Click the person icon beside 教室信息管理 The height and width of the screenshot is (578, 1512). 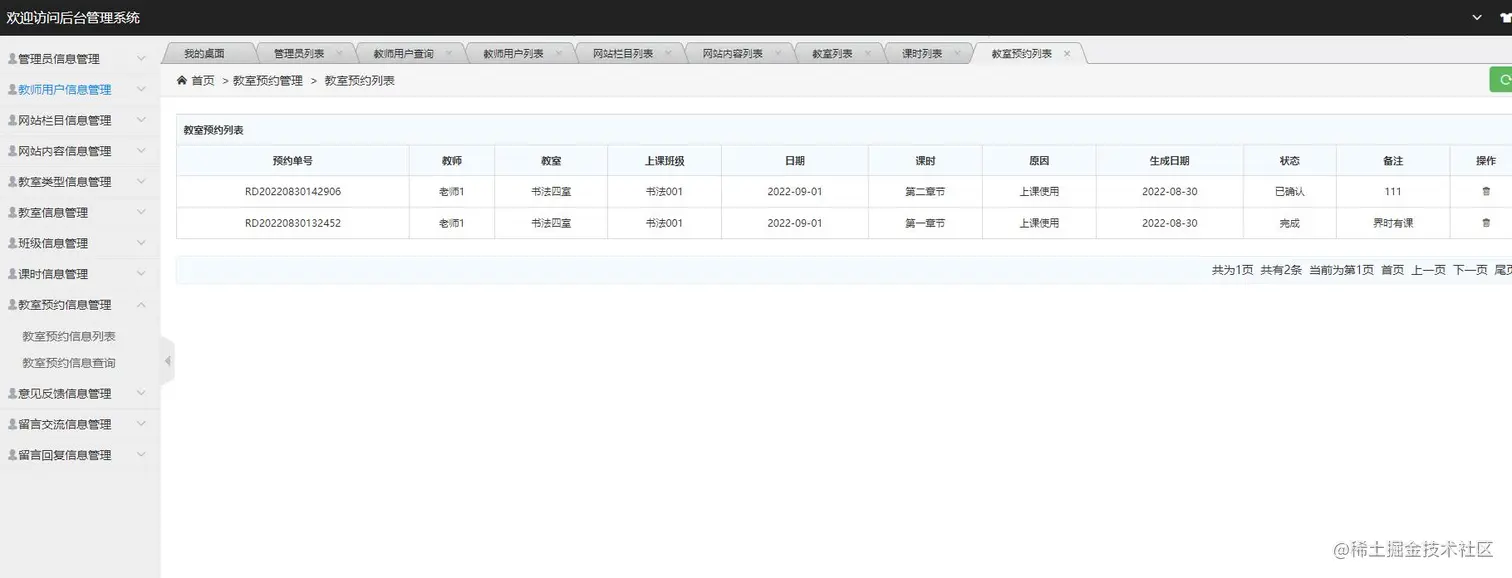click(x=12, y=213)
